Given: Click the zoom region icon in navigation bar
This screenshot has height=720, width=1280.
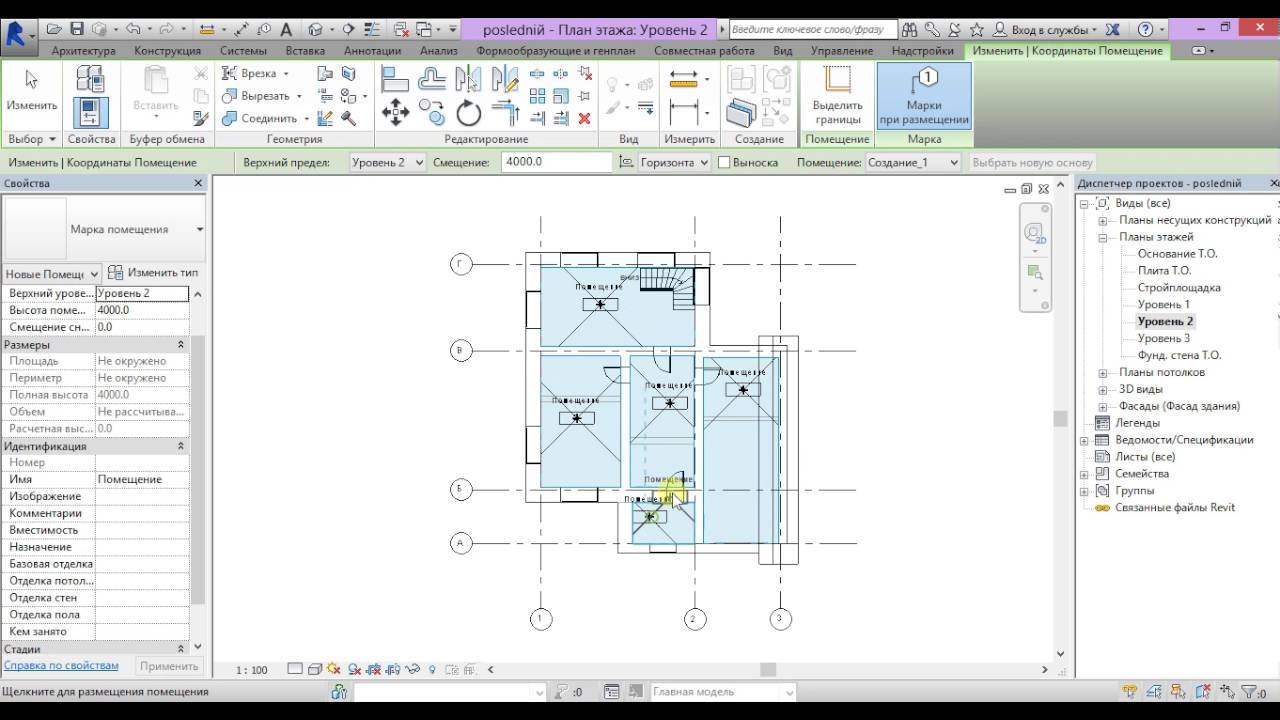Looking at the screenshot, I should click(x=1035, y=272).
